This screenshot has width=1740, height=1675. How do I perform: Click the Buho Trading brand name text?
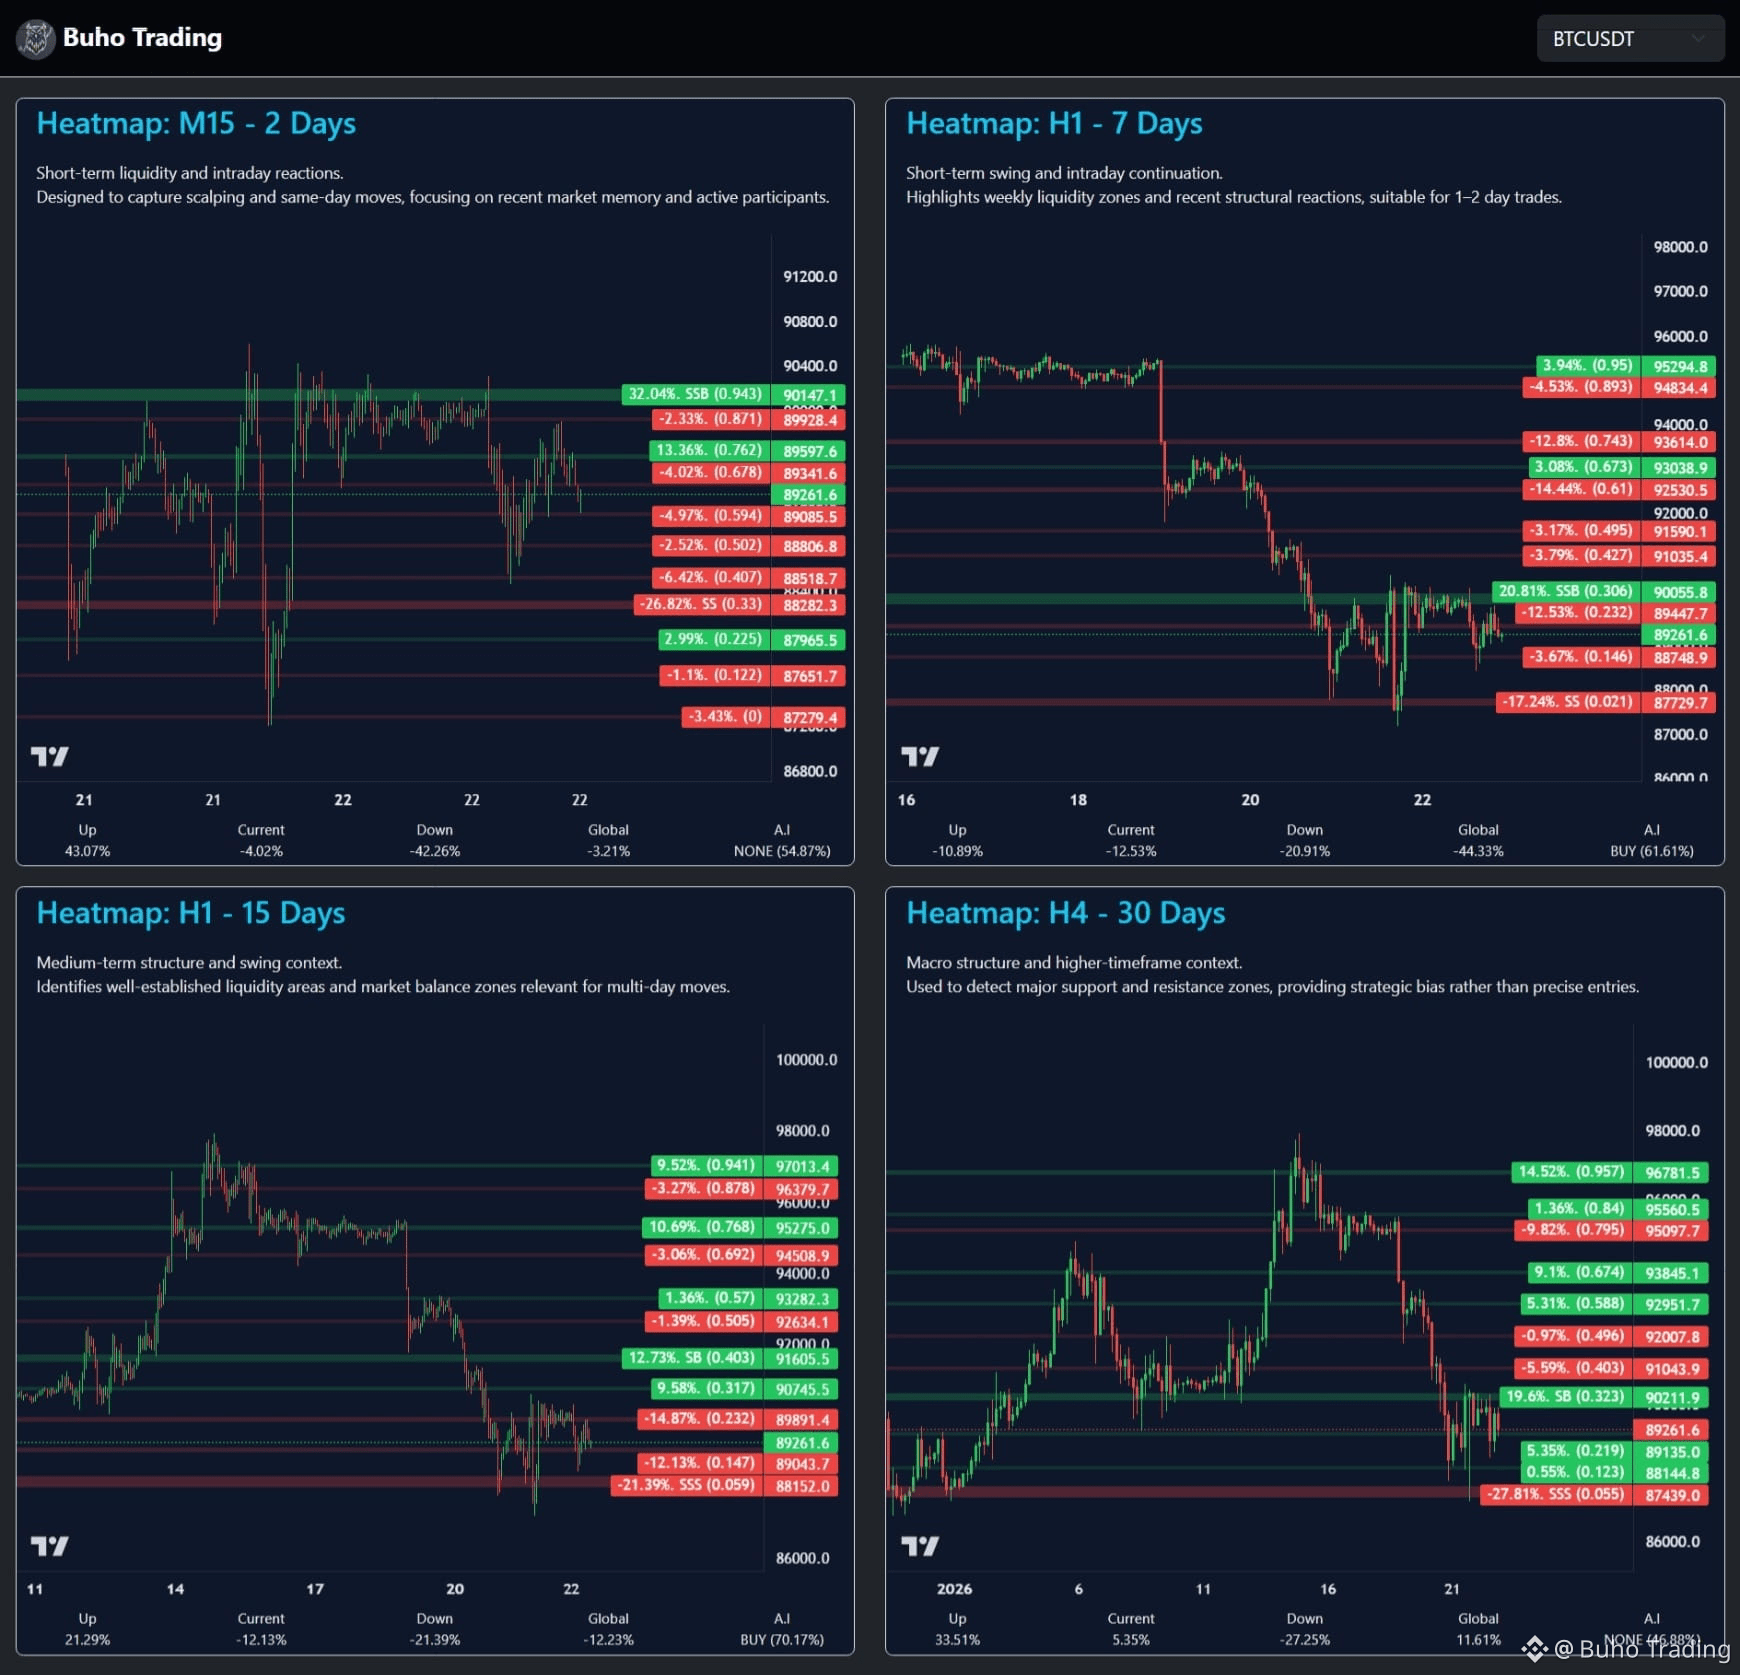pyautogui.click(x=142, y=38)
